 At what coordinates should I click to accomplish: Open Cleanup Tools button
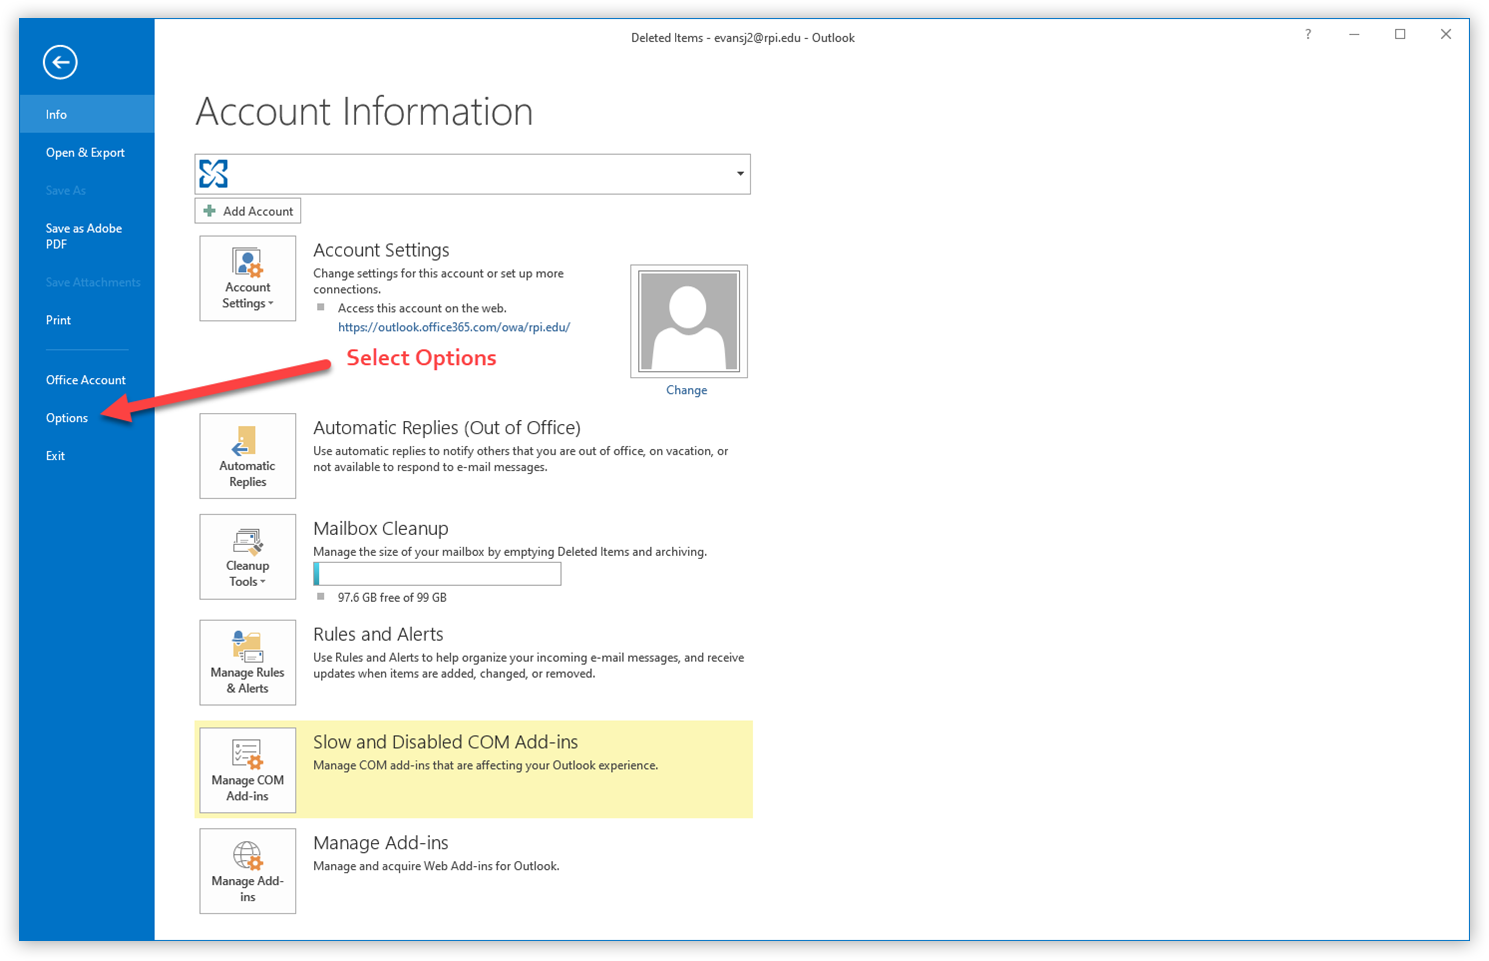pyautogui.click(x=247, y=557)
